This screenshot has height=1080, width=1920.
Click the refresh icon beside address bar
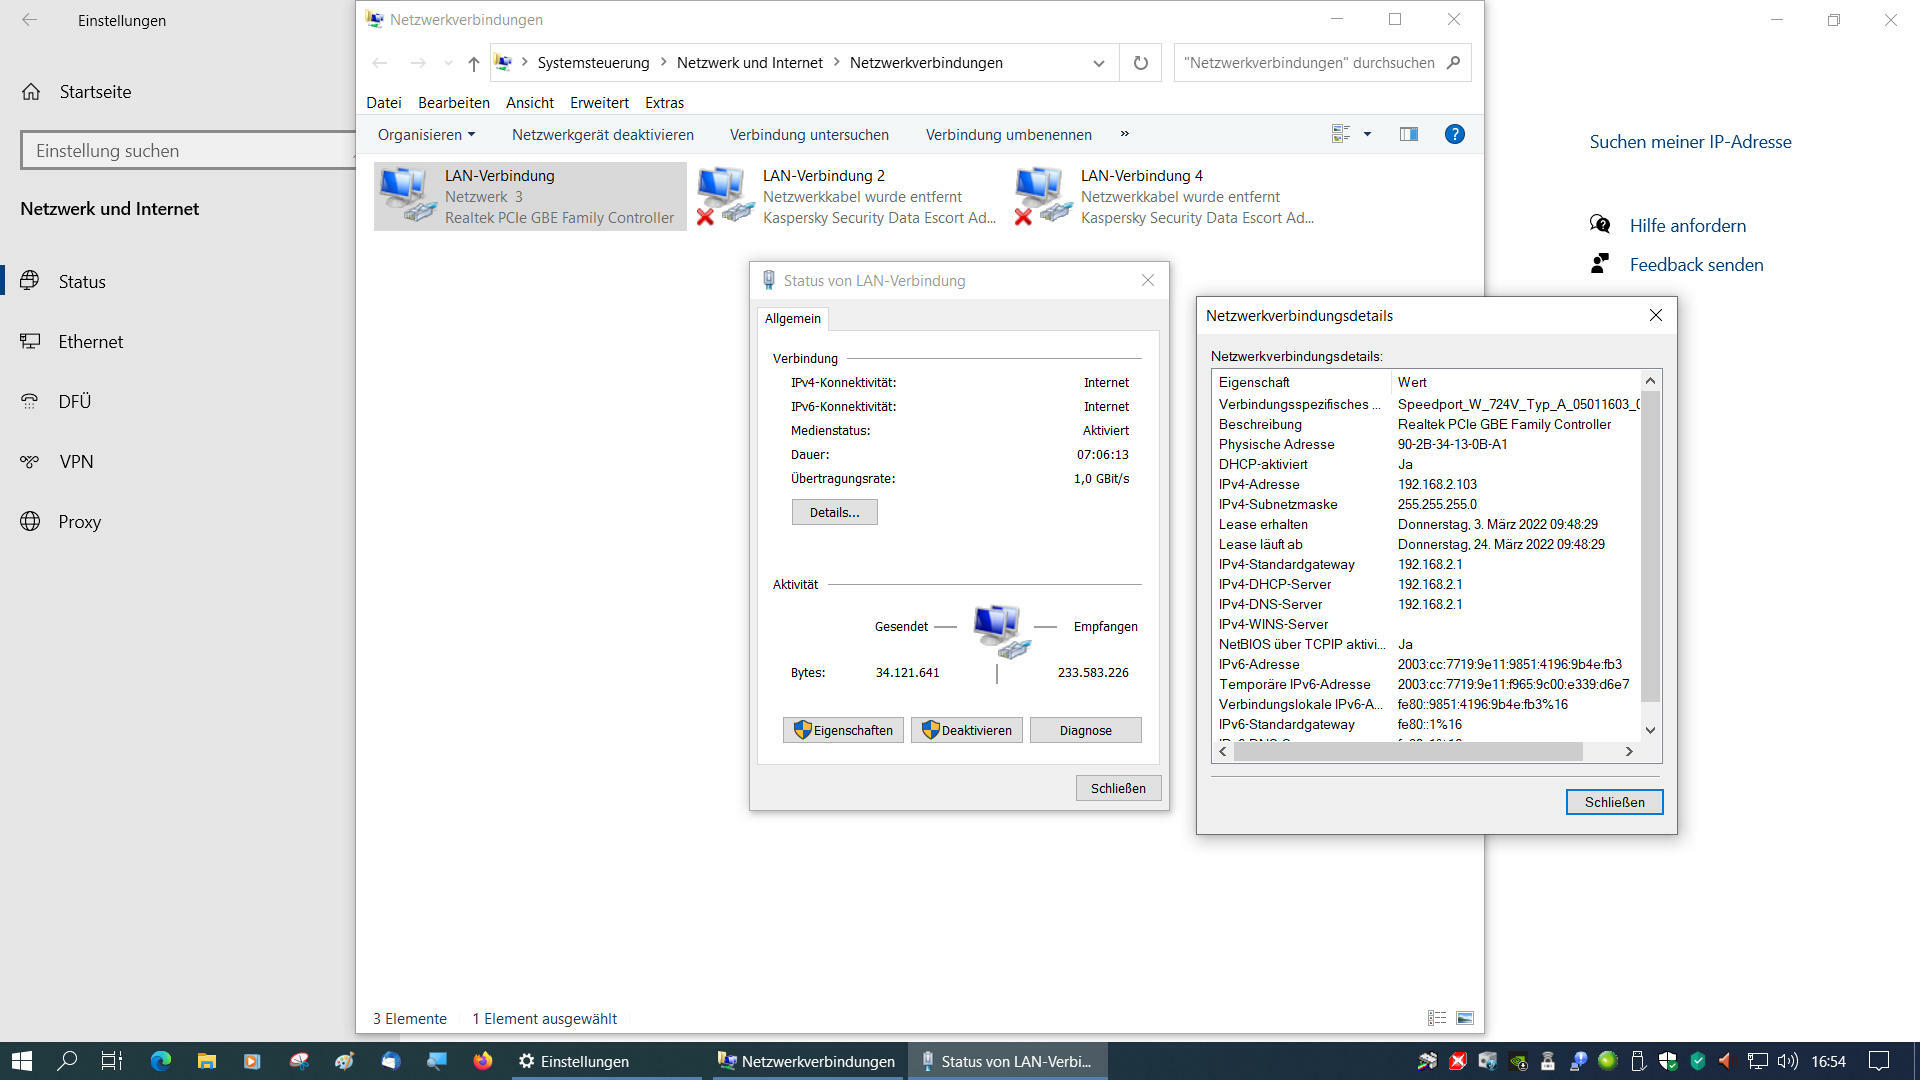click(x=1140, y=63)
